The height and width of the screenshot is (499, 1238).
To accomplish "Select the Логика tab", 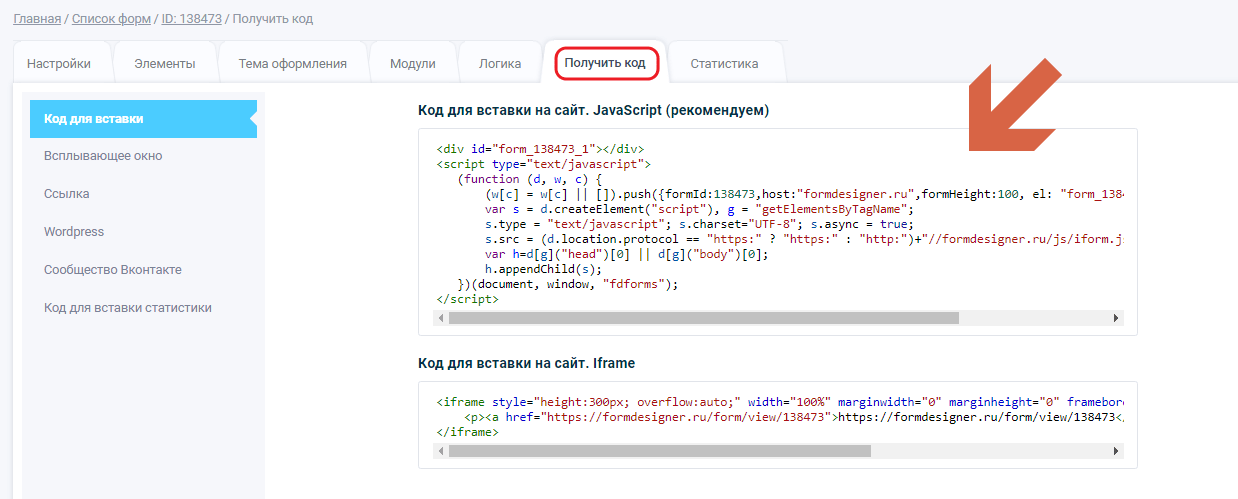I will pyautogui.click(x=500, y=64).
